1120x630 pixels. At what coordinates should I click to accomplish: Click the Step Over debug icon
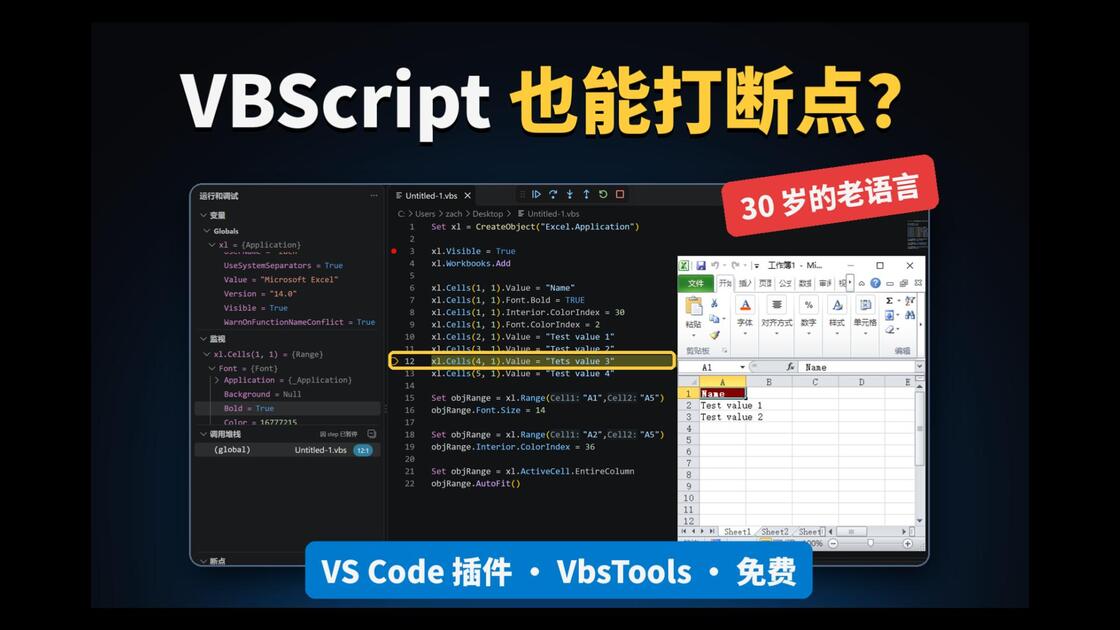click(553, 194)
